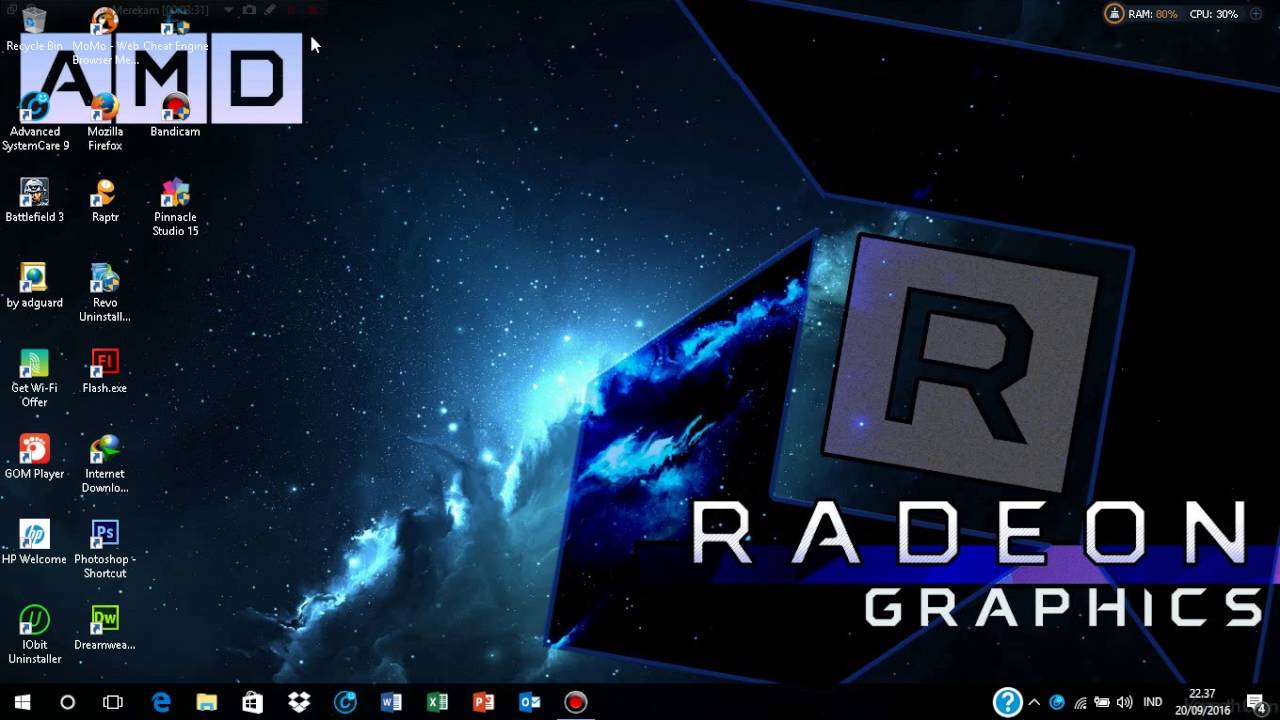The width and height of the screenshot is (1280, 720).
Task: Select the 'by adguard' desktop icon
Action: point(35,286)
